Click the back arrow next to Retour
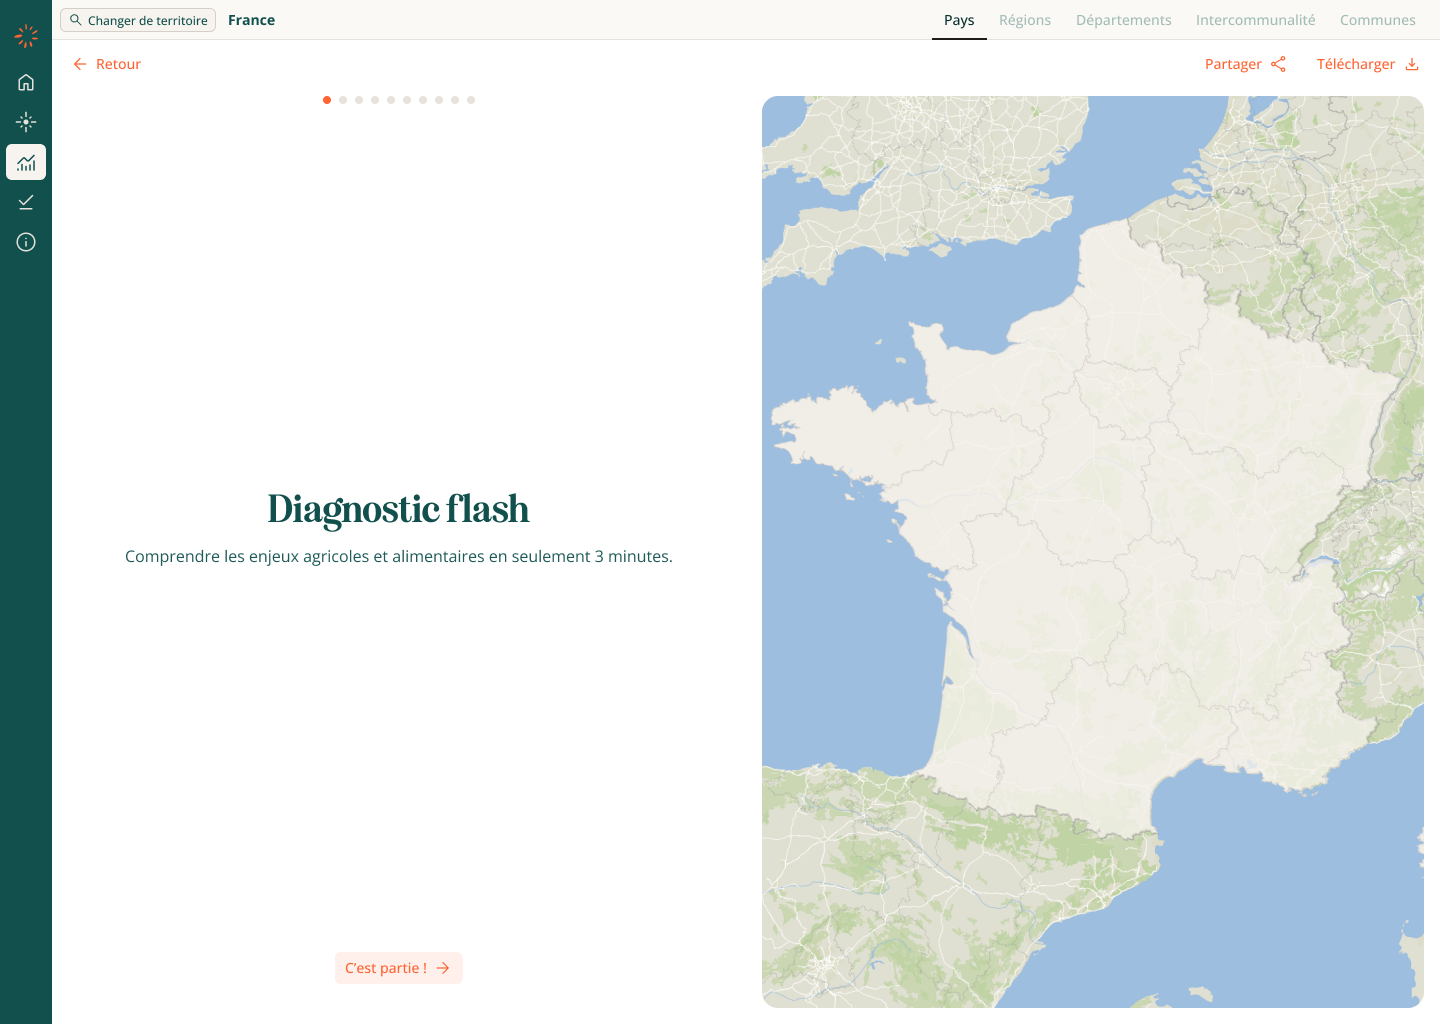1440x1024 pixels. pos(80,64)
